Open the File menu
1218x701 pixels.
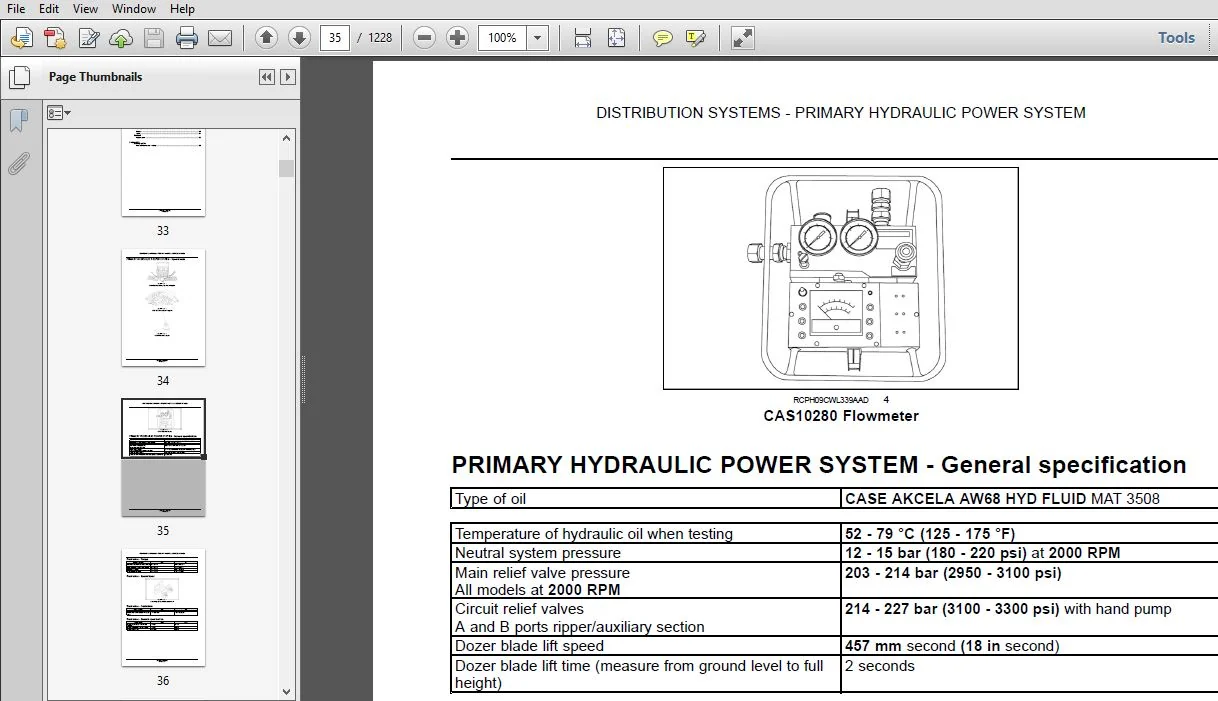[16, 9]
